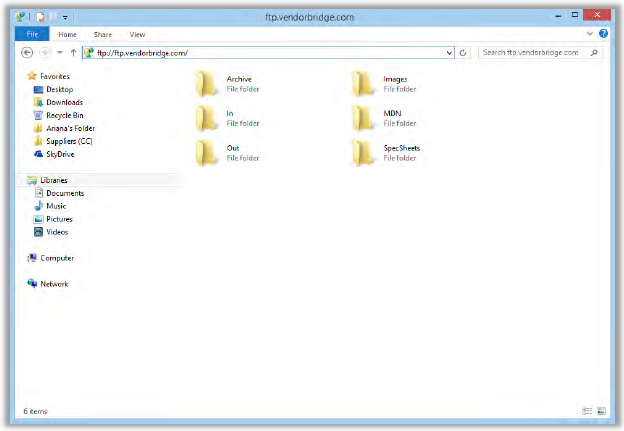Expand the address bar history dropdown

pos(449,53)
